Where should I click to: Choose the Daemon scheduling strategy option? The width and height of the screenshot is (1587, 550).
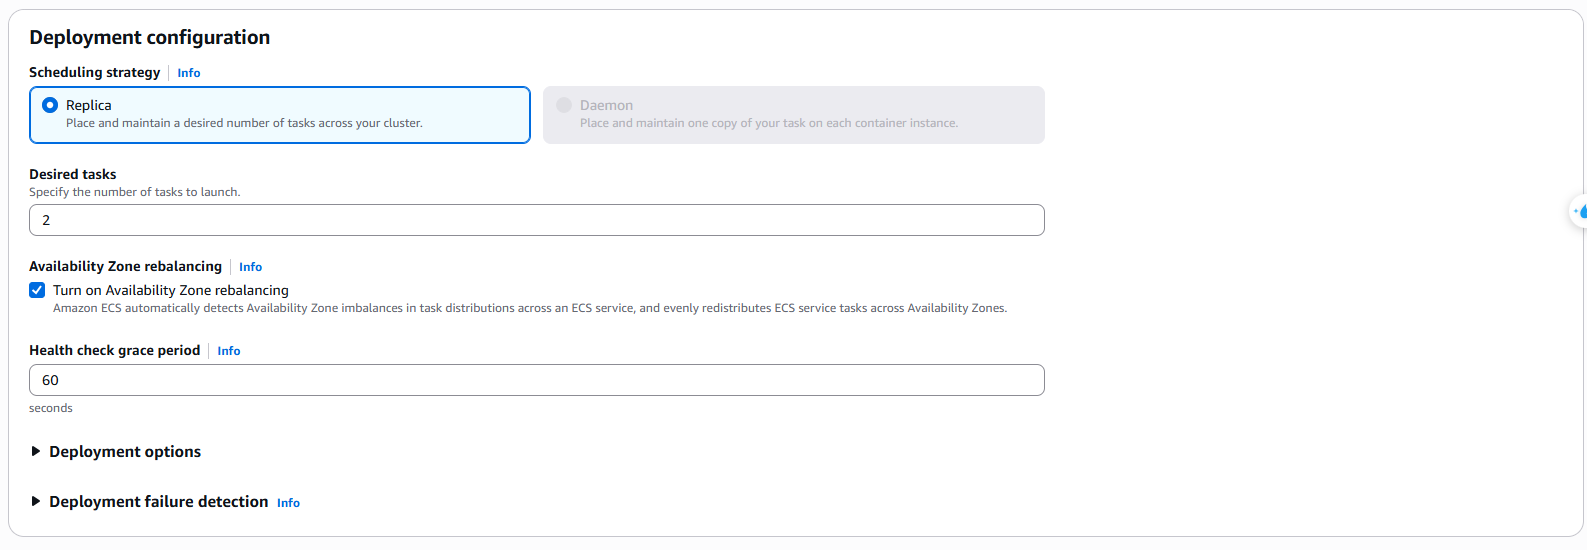[x=564, y=105]
